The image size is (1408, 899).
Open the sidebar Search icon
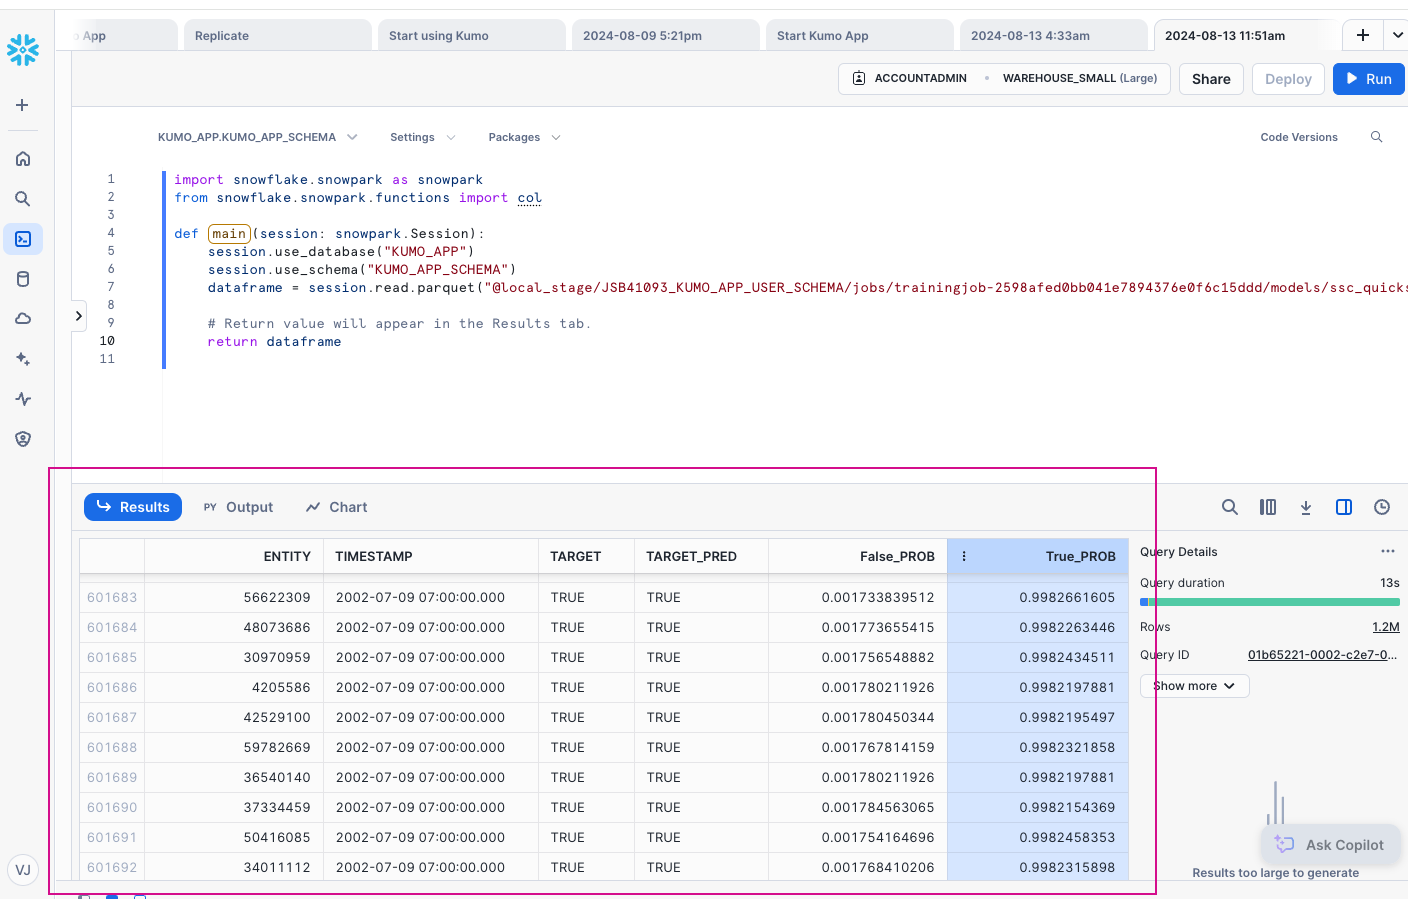(23, 199)
